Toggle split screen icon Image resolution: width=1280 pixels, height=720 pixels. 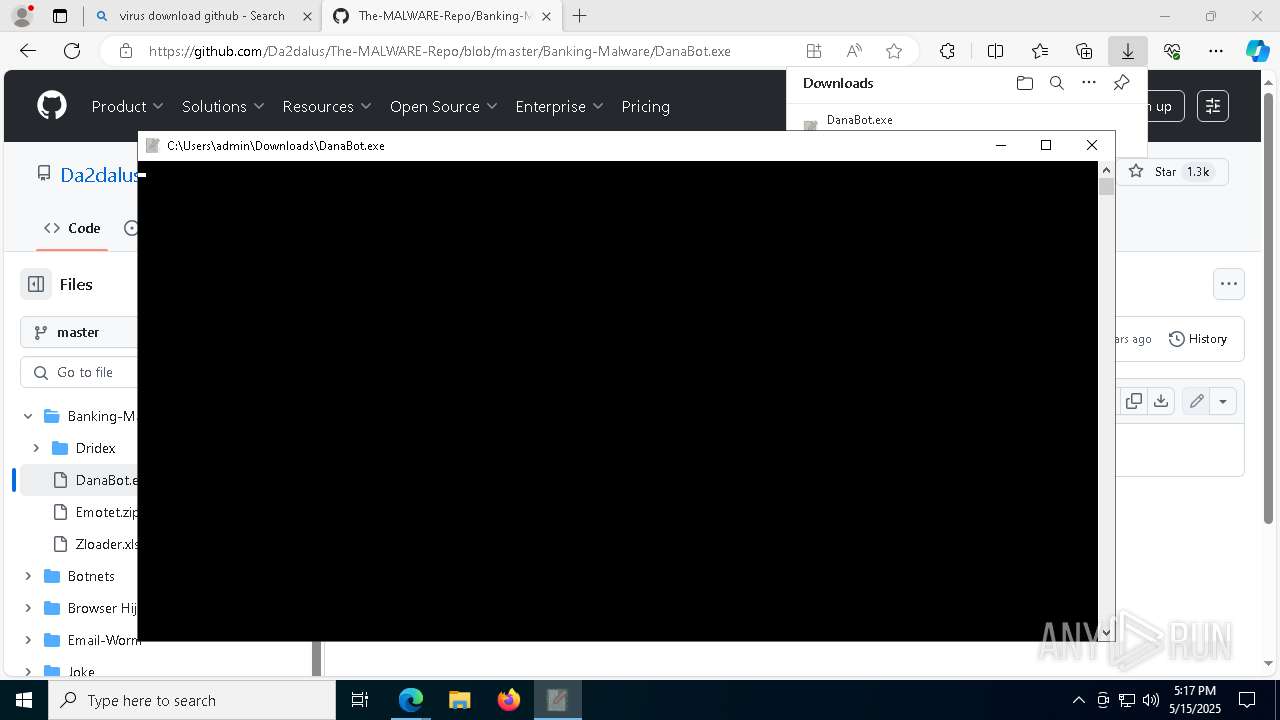click(x=995, y=51)
